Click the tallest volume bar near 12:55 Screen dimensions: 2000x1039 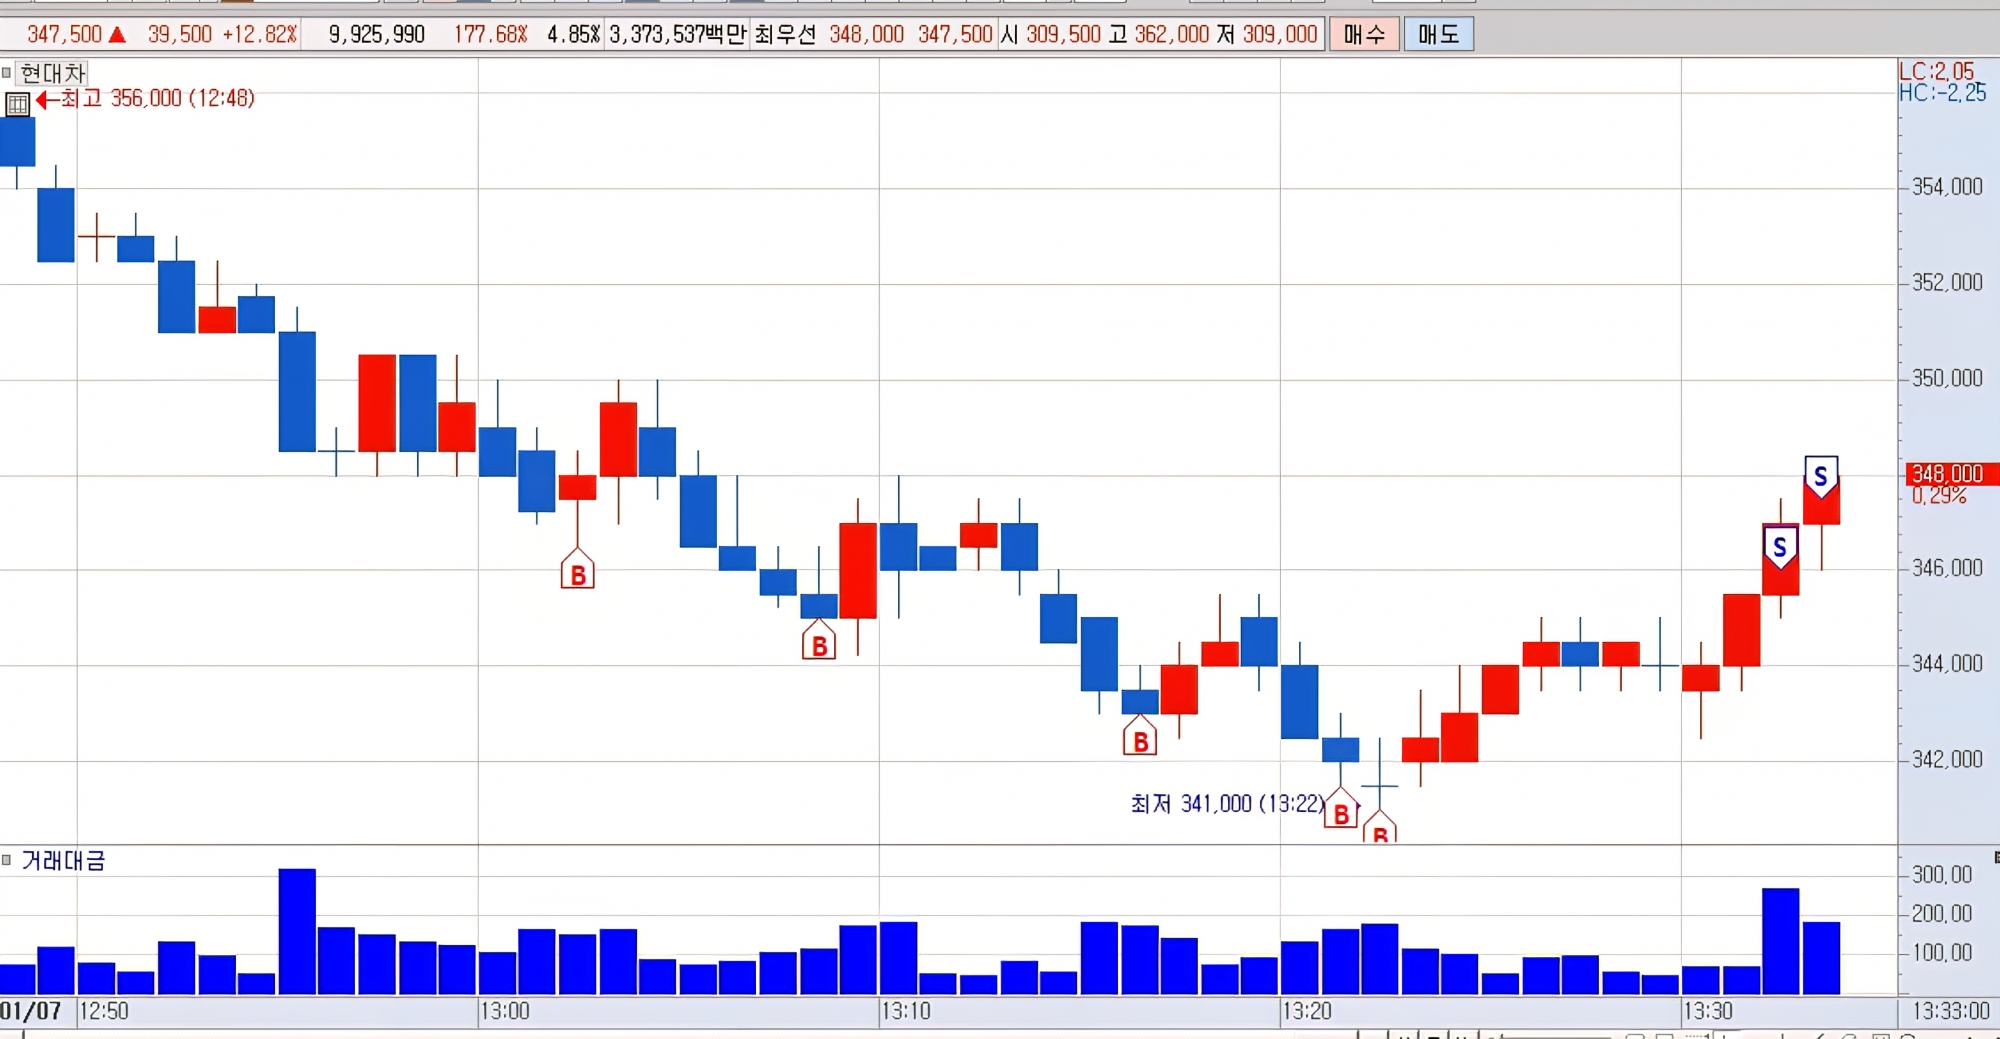[297, 932]
